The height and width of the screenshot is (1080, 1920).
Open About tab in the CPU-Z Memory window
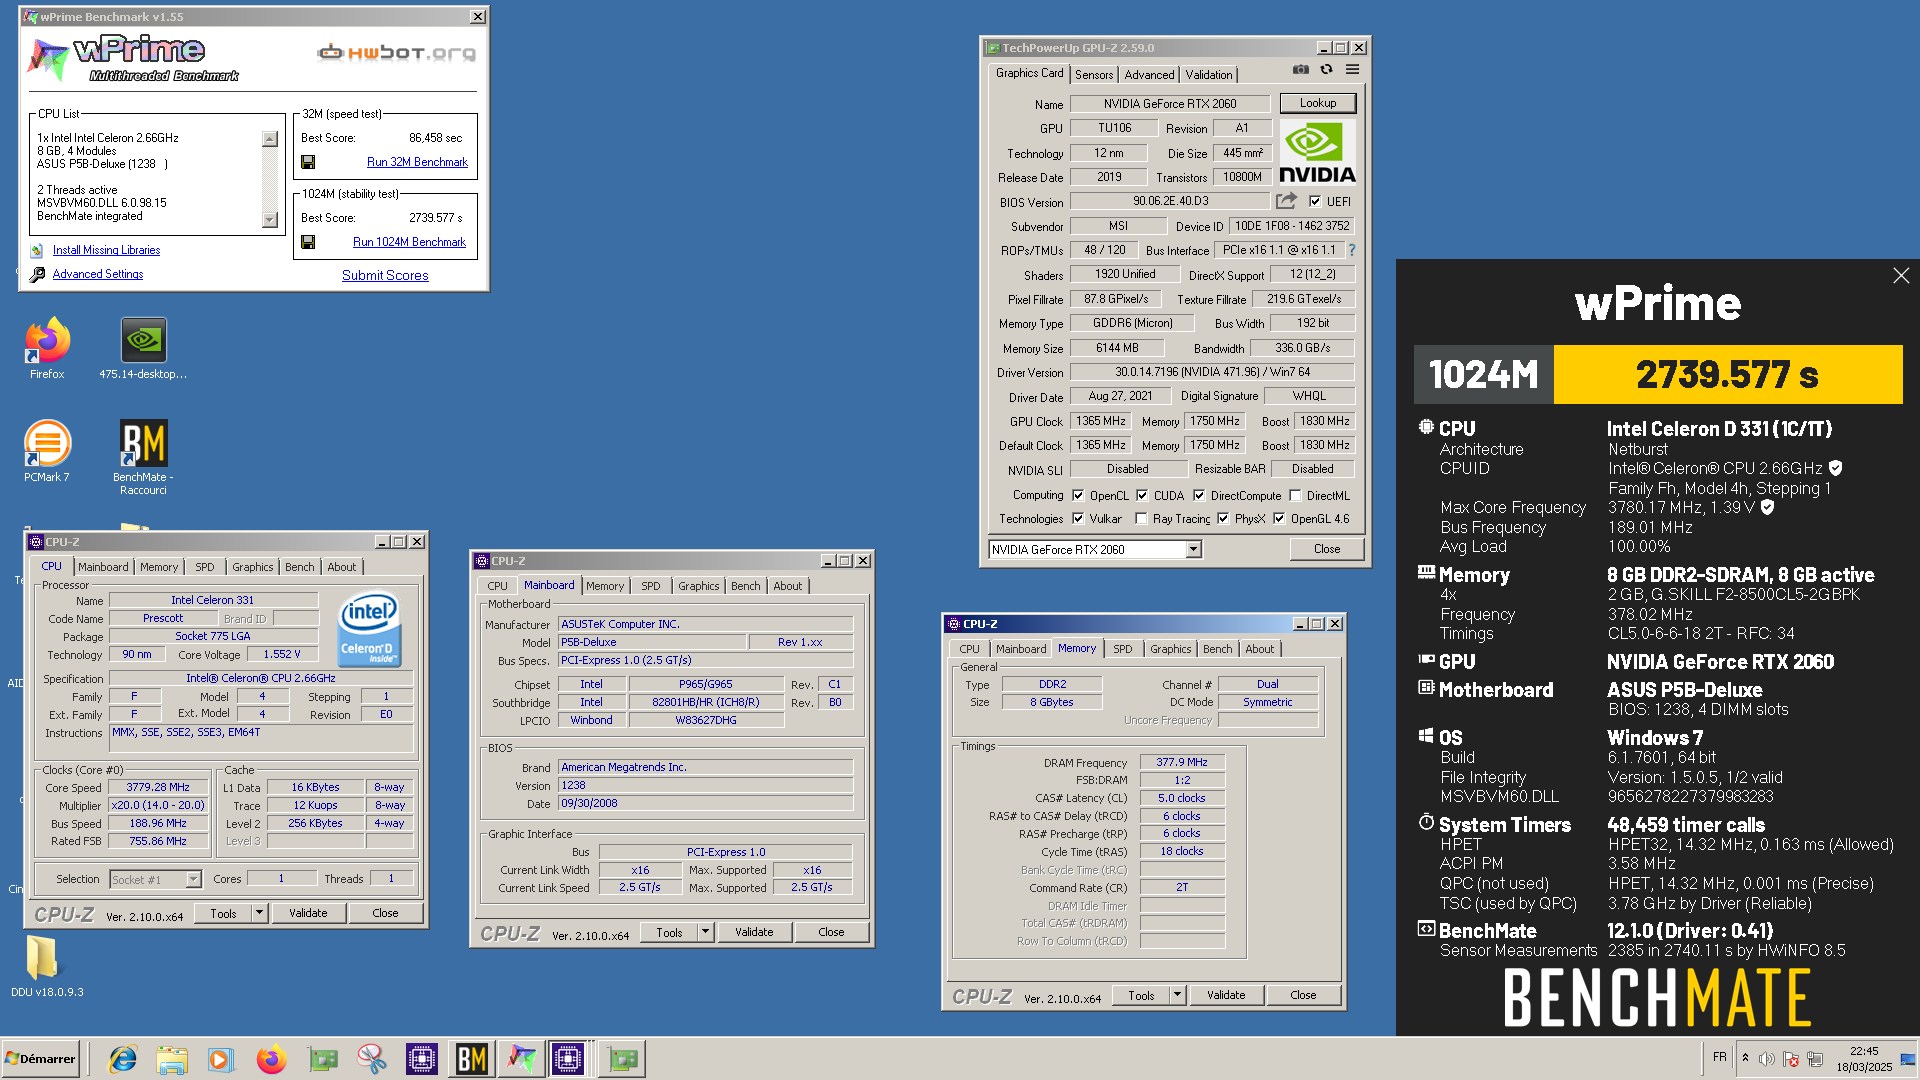(x=1259, y=649)
